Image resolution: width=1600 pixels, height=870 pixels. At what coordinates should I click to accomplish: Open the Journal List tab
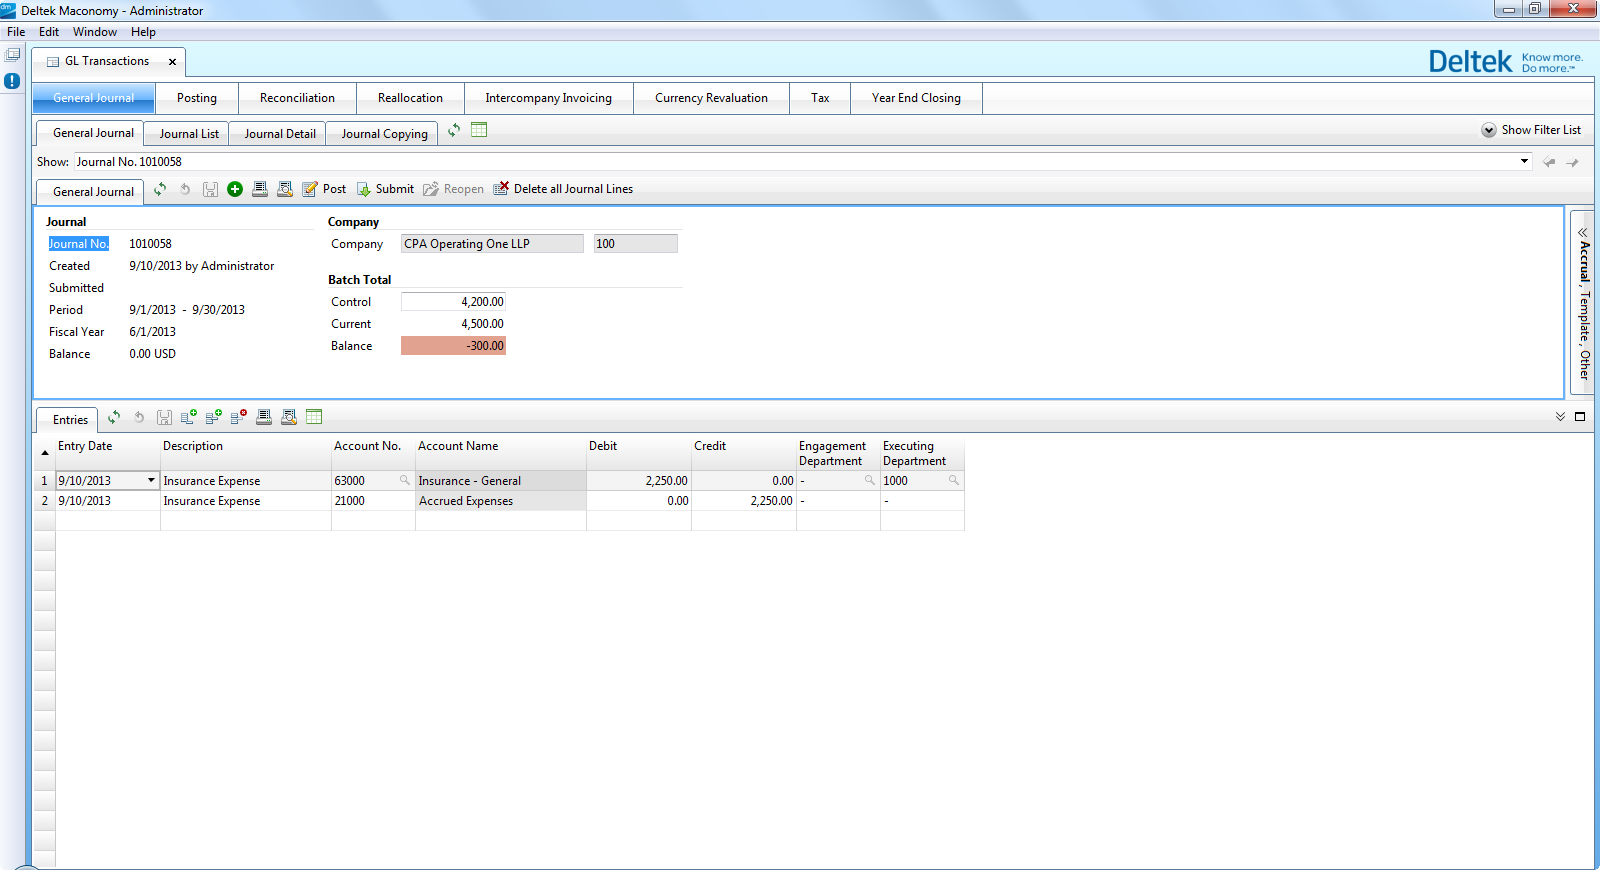188,134
